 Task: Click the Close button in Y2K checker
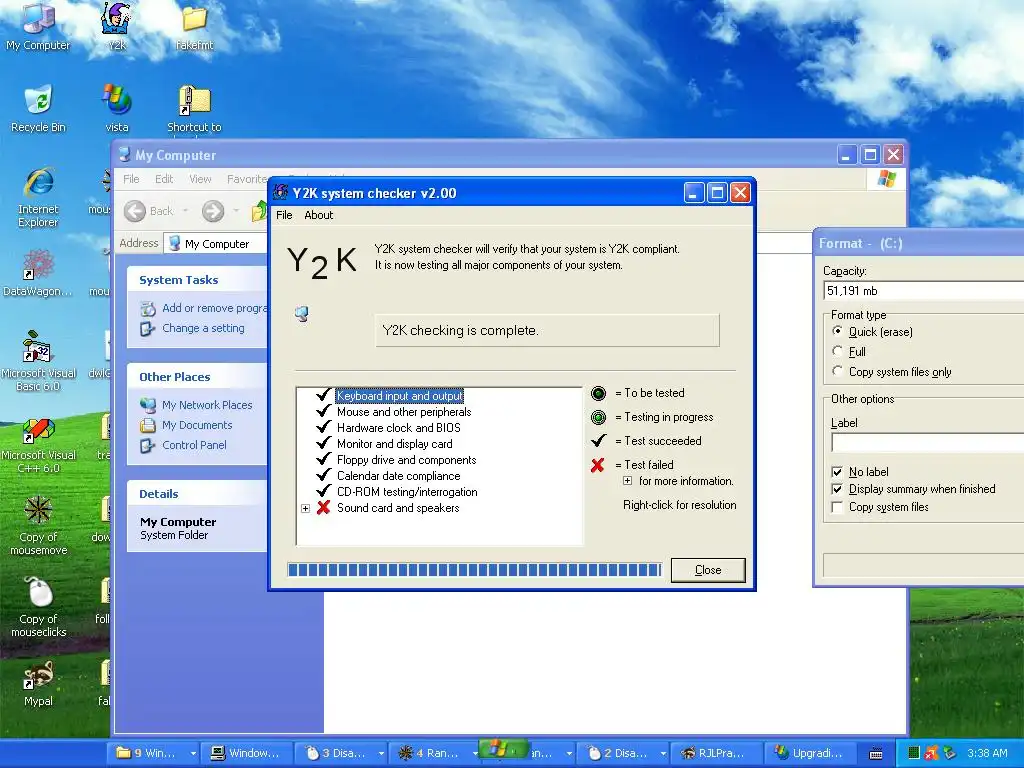click(708, 570)
